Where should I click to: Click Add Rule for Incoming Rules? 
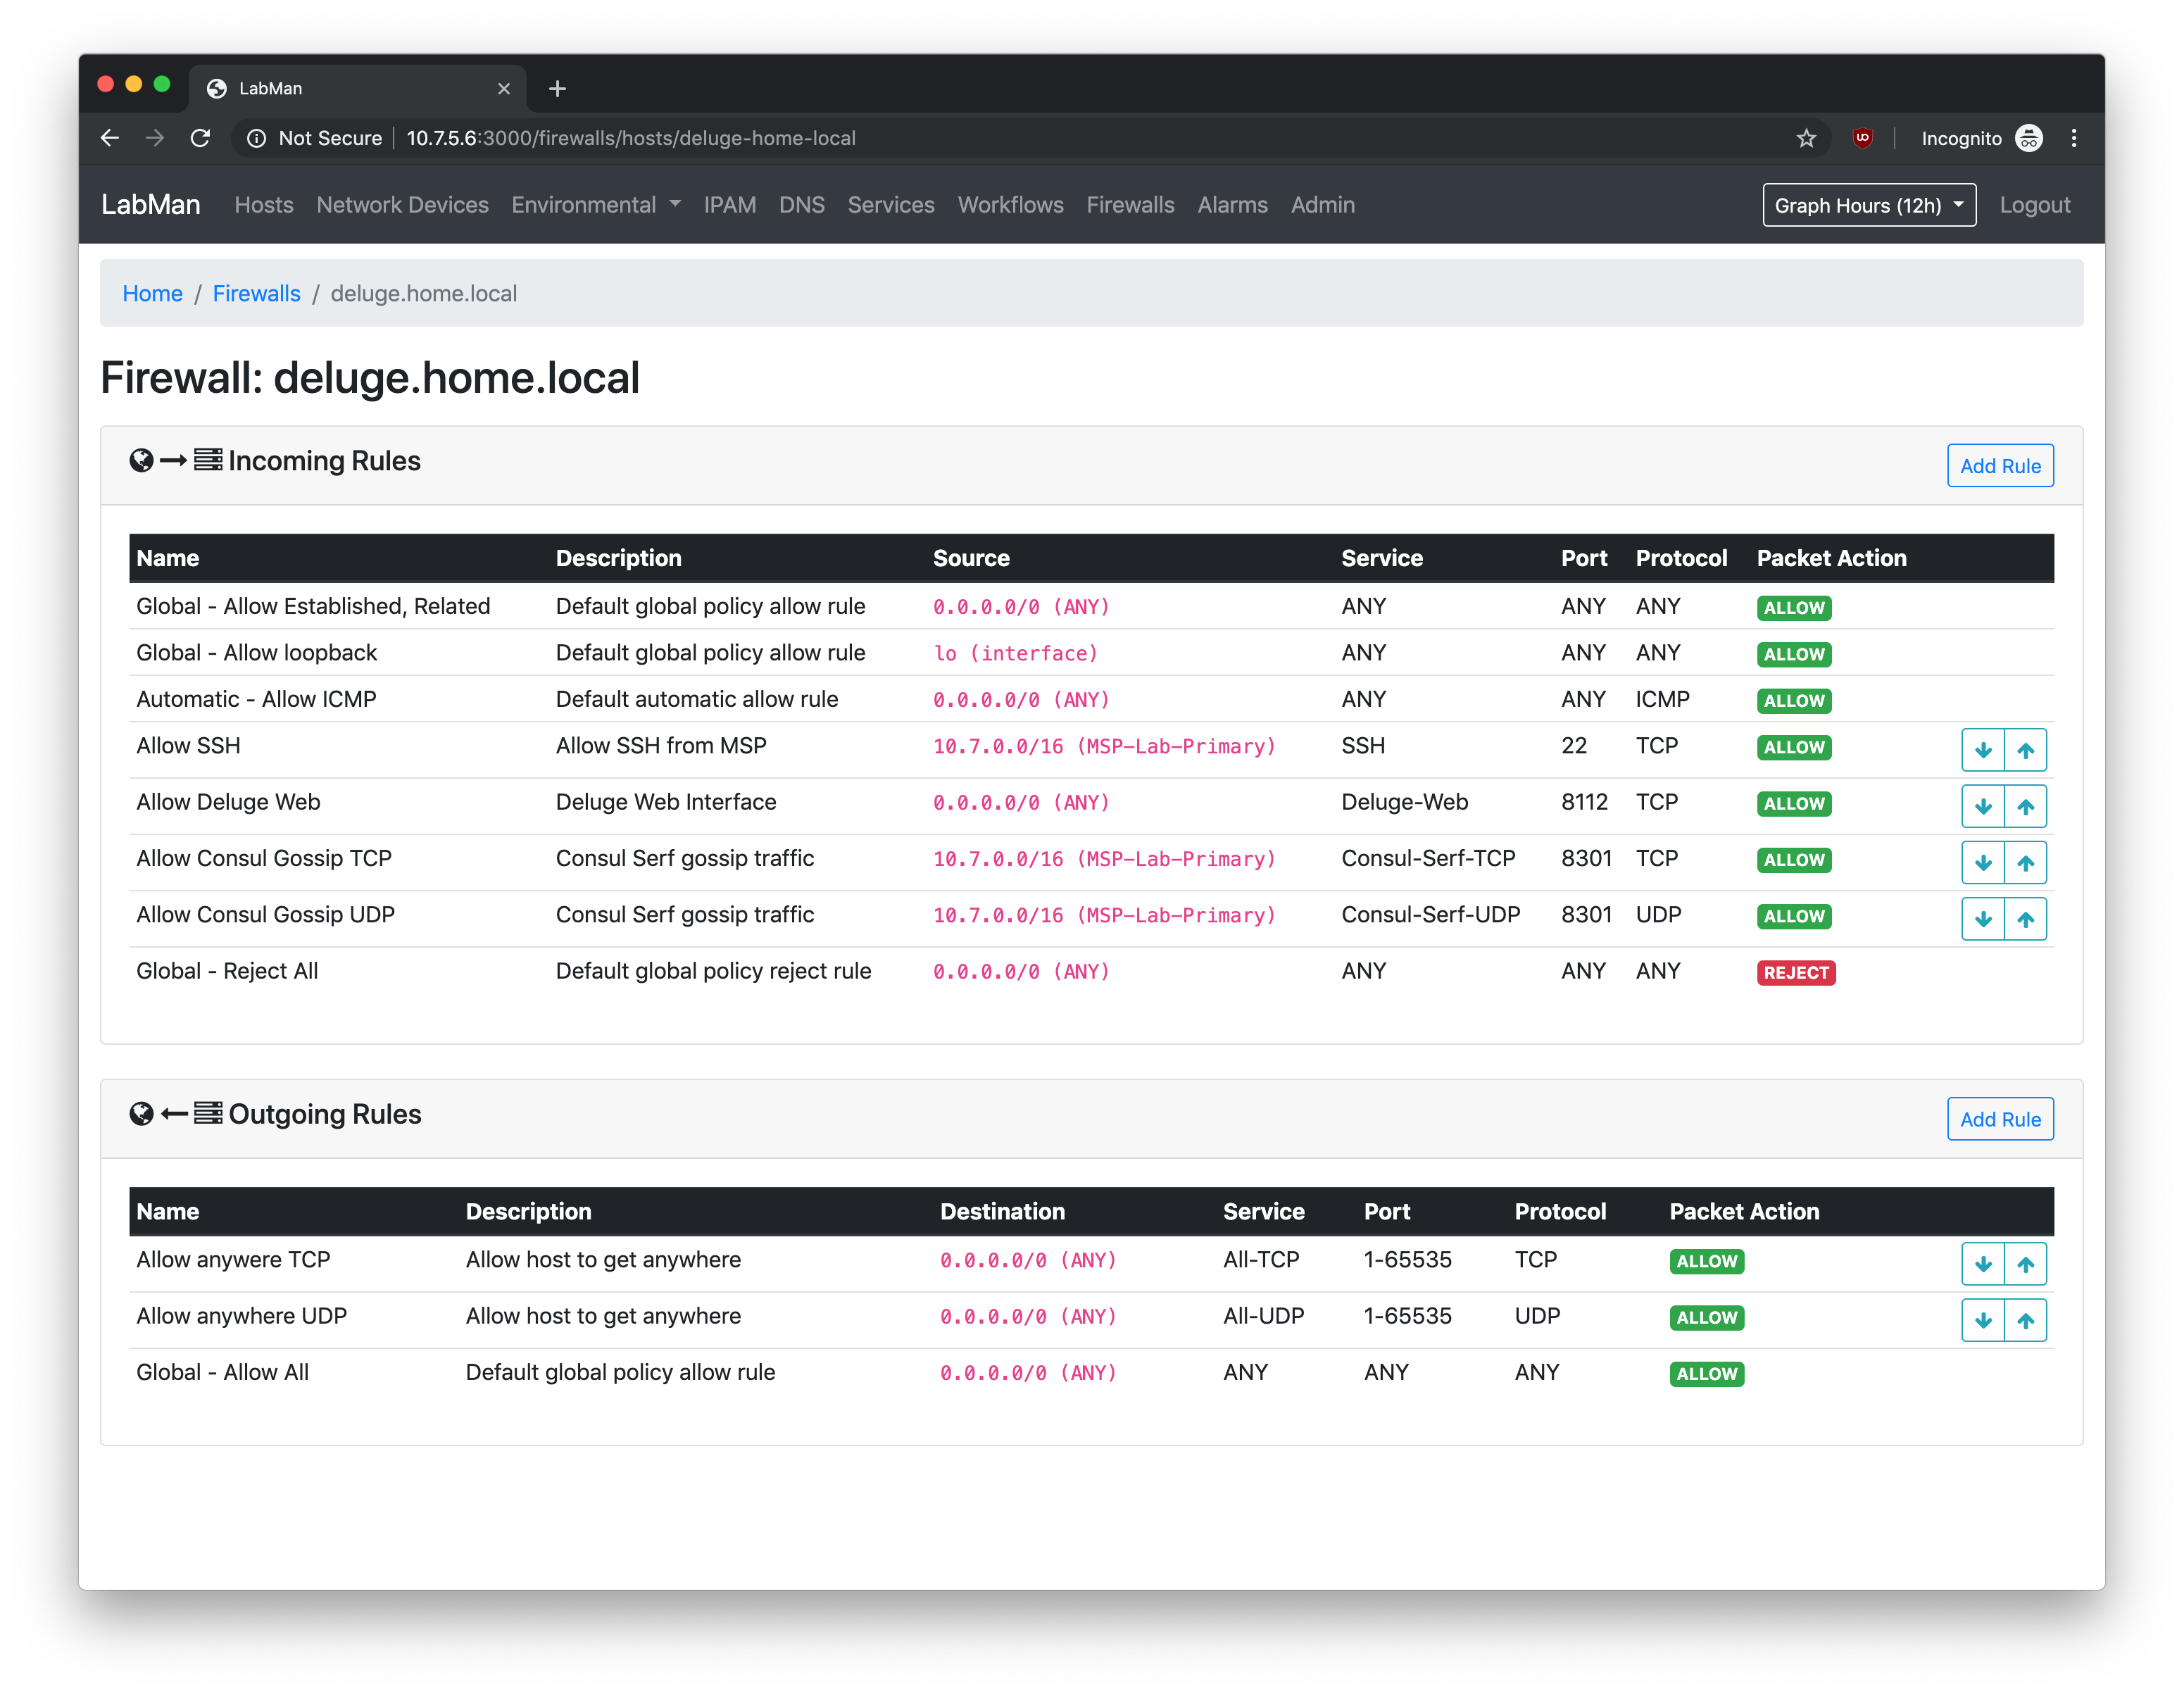(x=1999, y=466)
